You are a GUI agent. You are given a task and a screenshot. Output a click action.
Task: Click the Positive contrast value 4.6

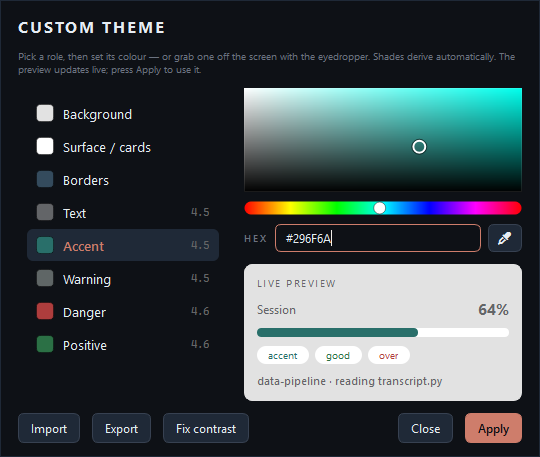[200, 344]
